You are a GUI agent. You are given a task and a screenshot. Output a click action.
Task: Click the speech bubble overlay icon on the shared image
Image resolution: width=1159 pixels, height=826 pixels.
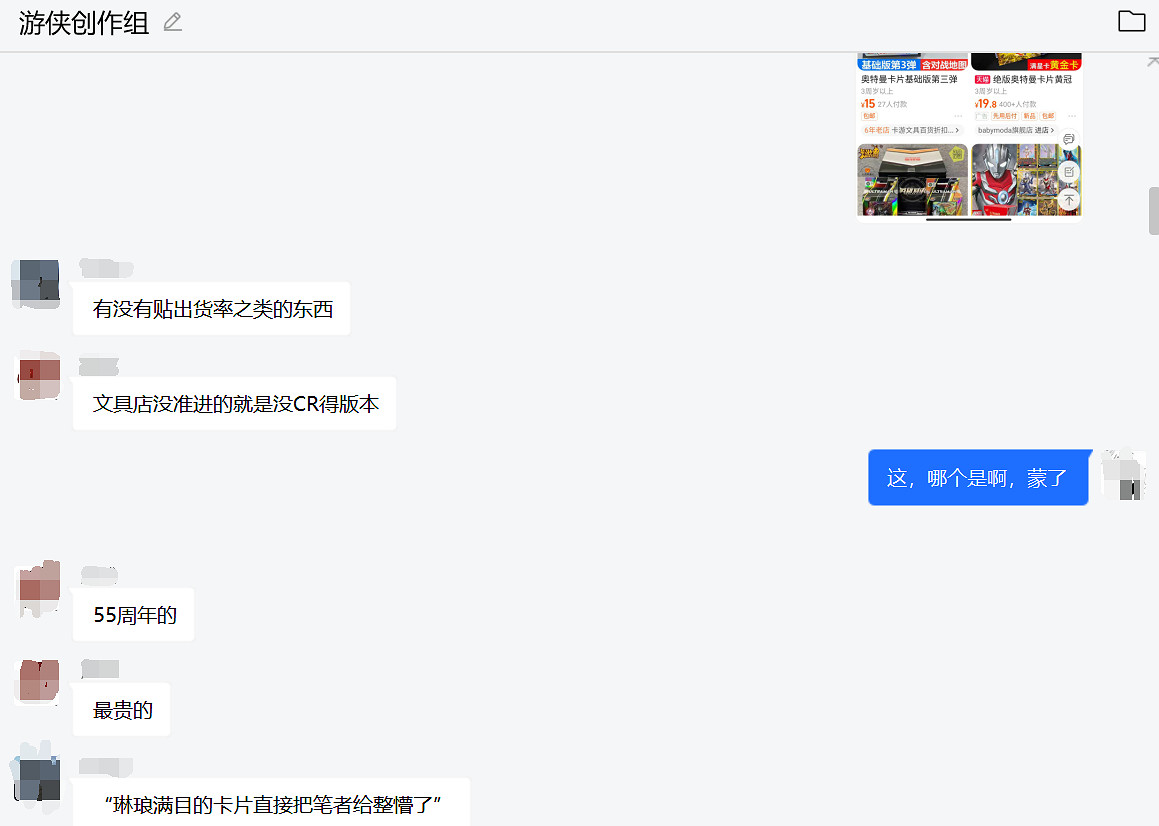[x=1069, y=139]
